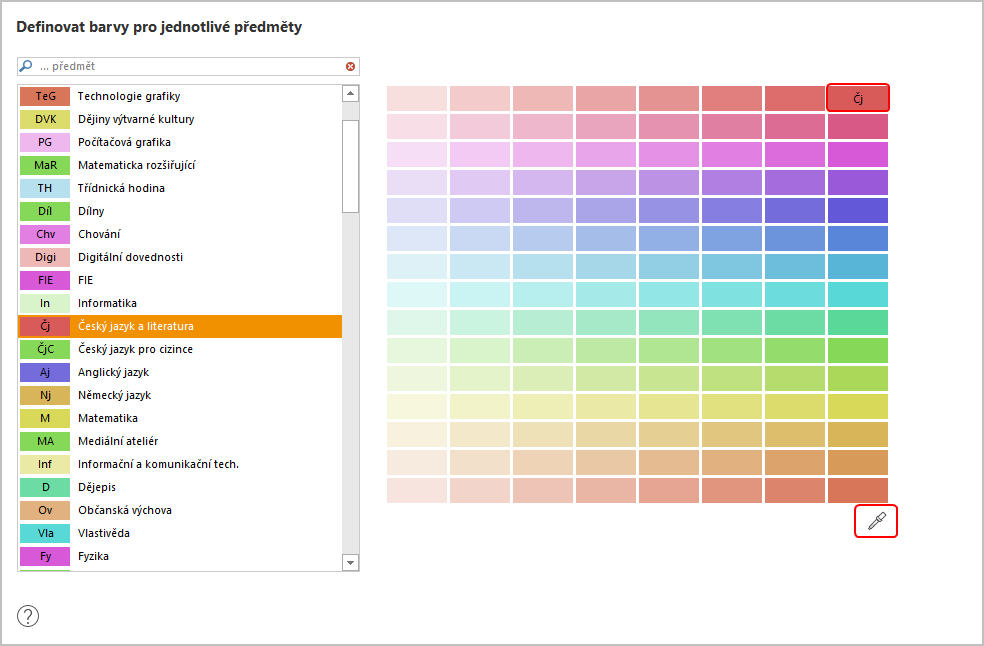Image resolution: width=984 pixels, height=646 pixels.
Task: Pick the palest pink swatch in top row
Action: click(417, 99)
